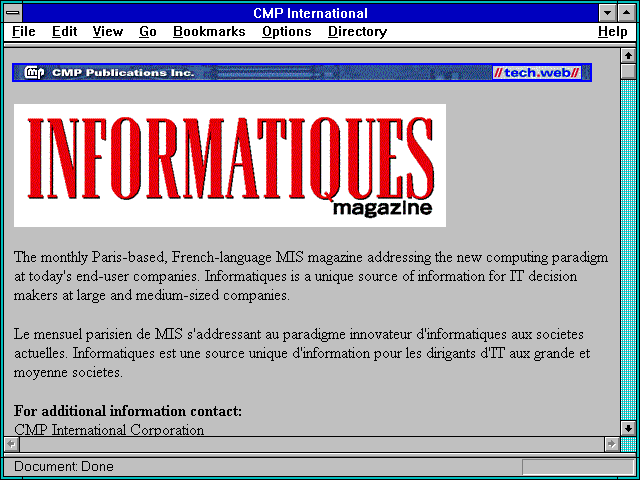Click the horizontal scrollbar left arrow

[x=11, y=444]
